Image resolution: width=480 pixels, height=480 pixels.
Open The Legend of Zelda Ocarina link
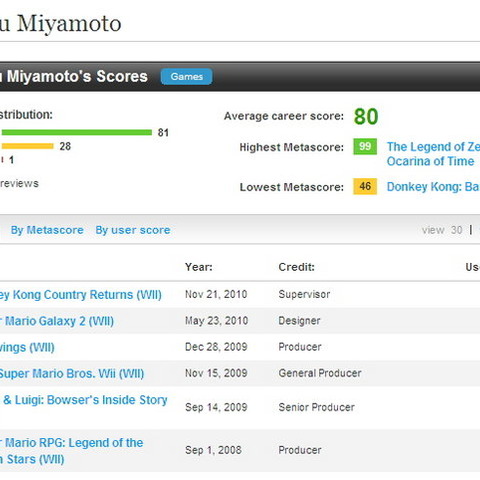pos(433,154)
